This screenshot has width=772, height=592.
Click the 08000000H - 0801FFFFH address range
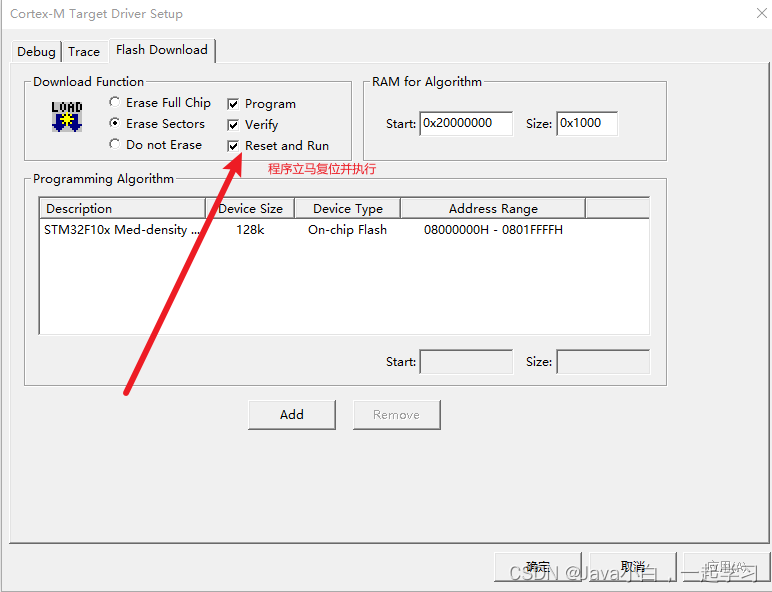click(493, 230)
